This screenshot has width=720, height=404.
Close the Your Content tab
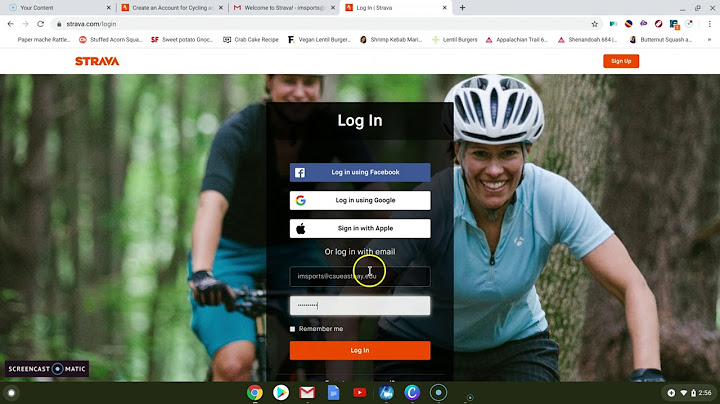108,8
